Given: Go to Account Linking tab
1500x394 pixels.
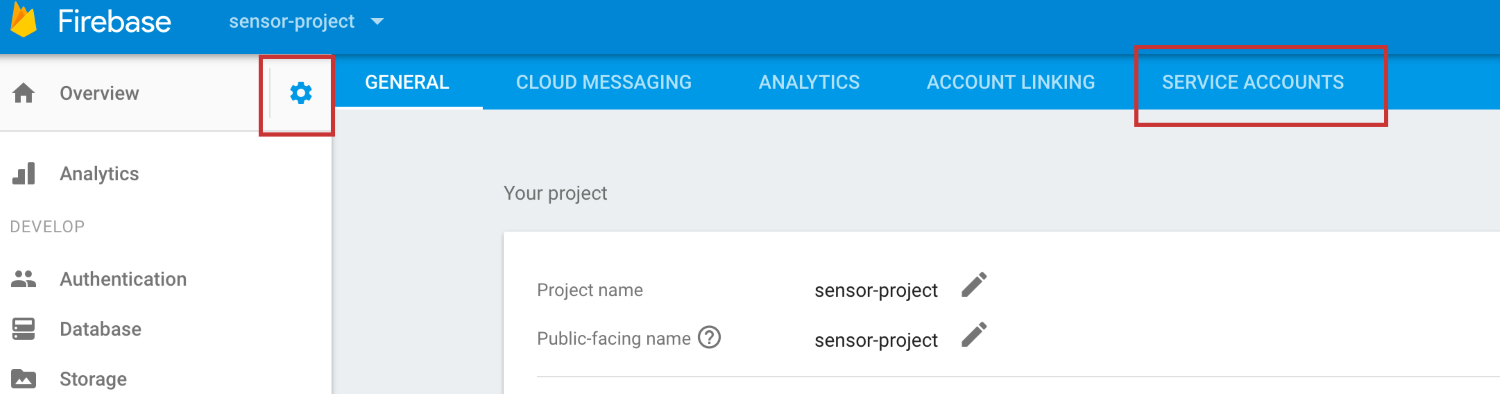Looking at the screenshot, I should (x=1011, y=82).
